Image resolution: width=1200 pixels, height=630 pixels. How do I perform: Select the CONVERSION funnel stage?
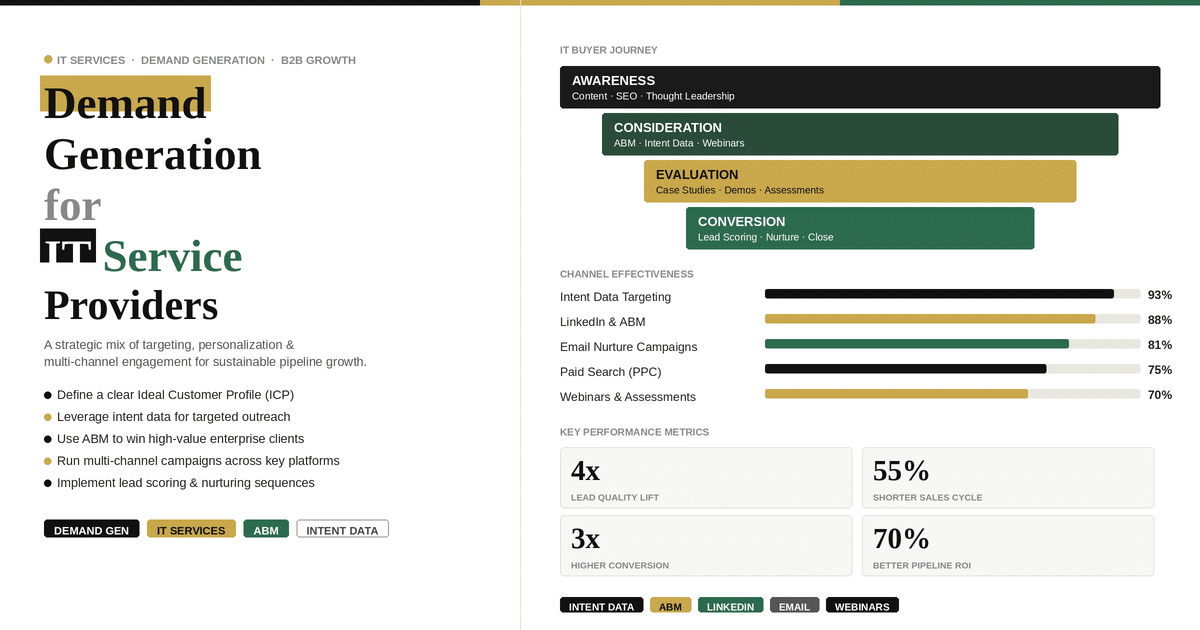pyautogui.click(x=860, y=228)
